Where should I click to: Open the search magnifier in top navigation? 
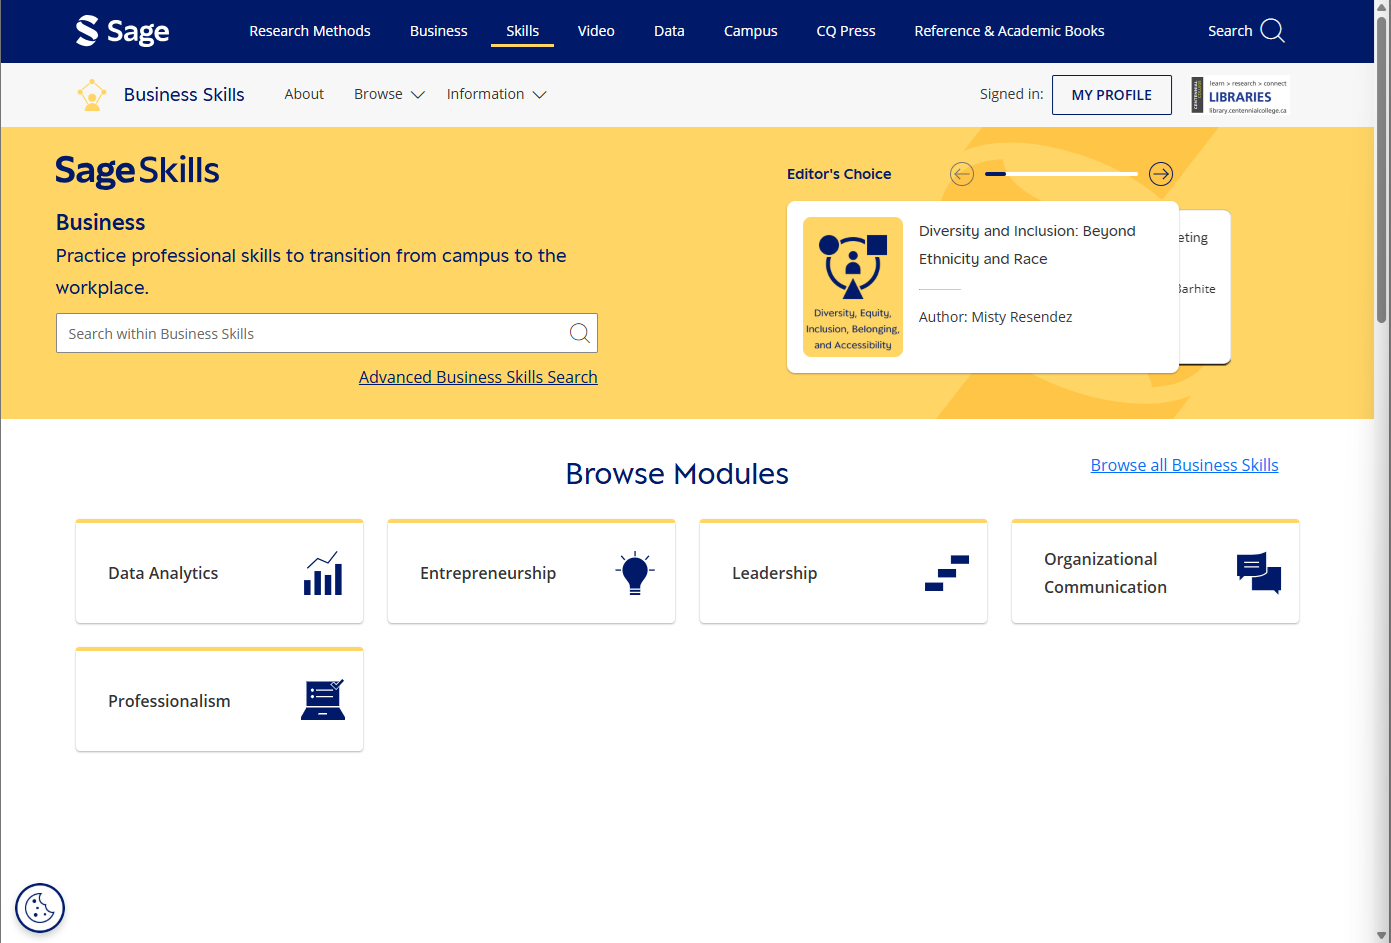coord(1272,31)
